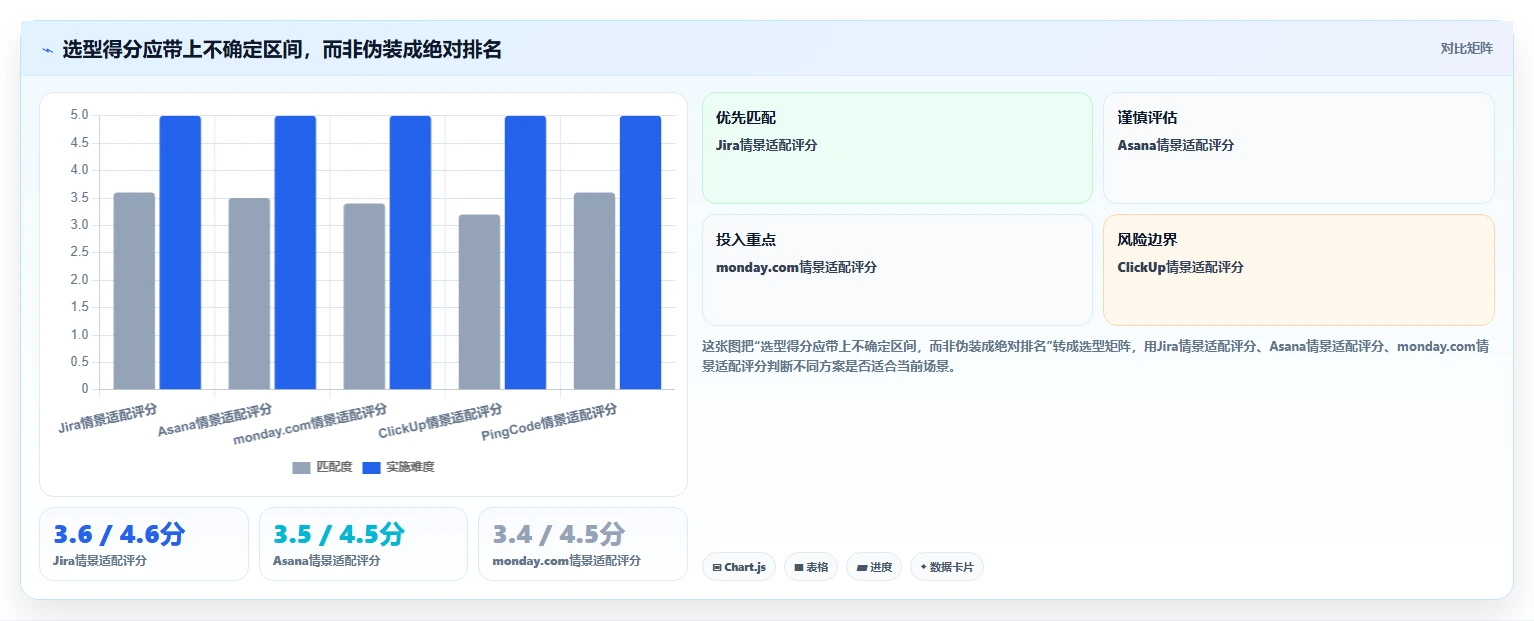Click the gray 匹配度 bar for Asana

pos(249,293)
